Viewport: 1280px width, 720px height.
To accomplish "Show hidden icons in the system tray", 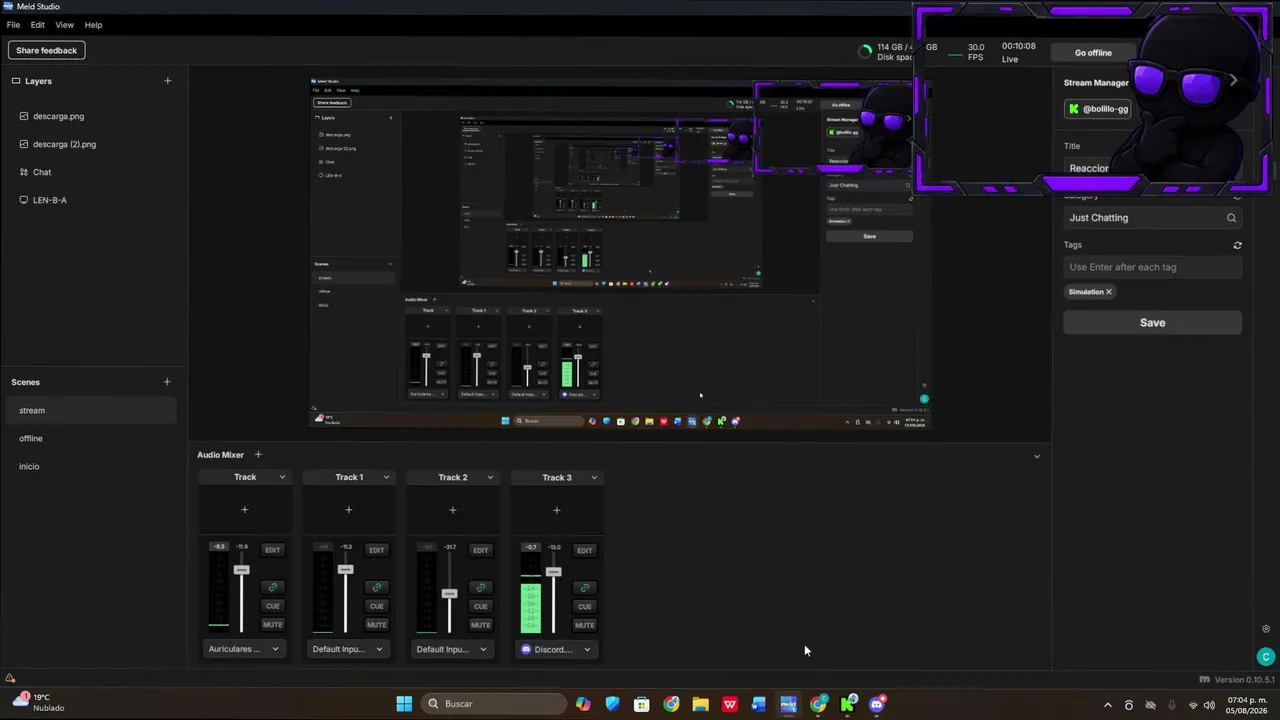I will 1107,705.
